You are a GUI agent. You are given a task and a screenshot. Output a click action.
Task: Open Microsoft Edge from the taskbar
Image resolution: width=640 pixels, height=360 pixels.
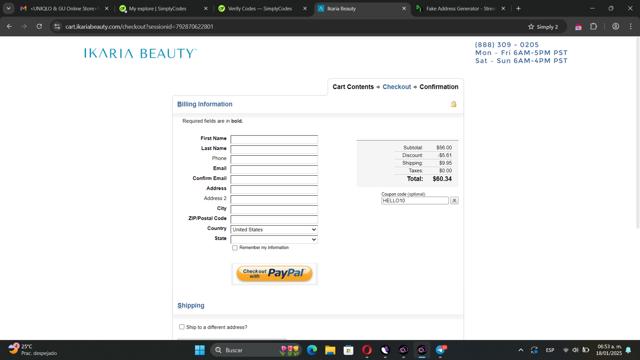pos(312,350)
